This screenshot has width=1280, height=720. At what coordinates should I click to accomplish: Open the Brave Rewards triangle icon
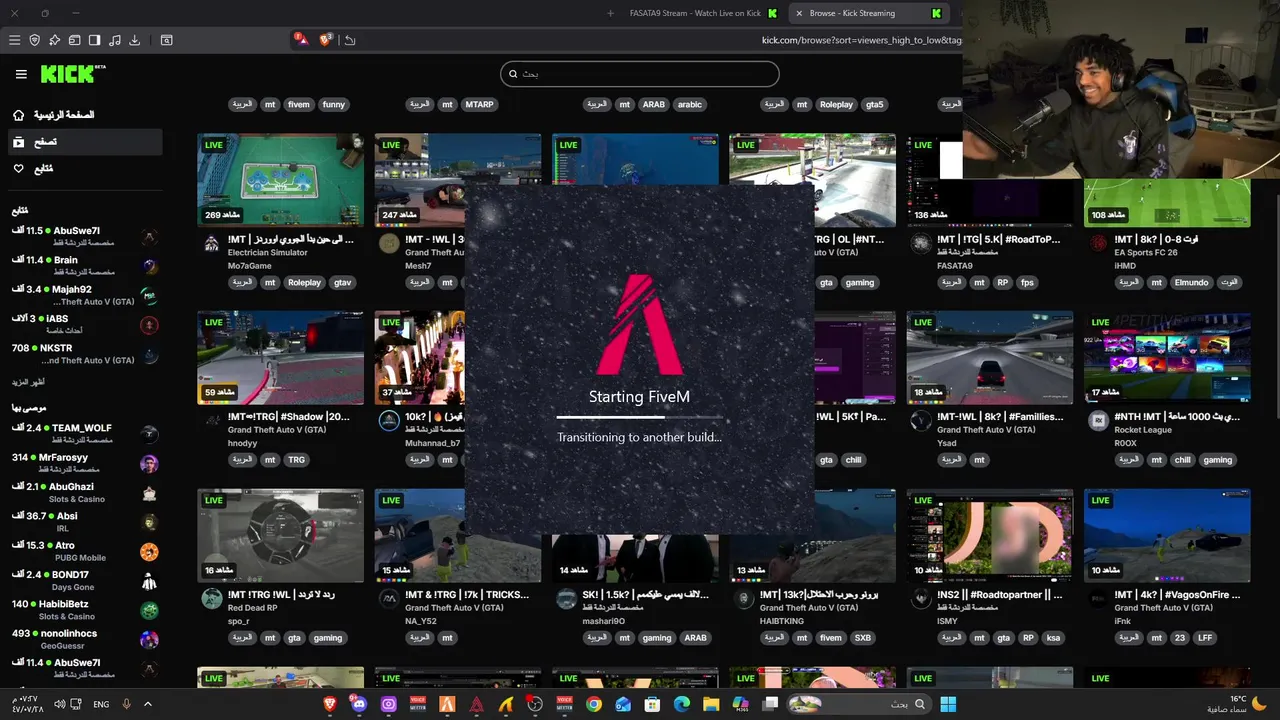point(301,39)
